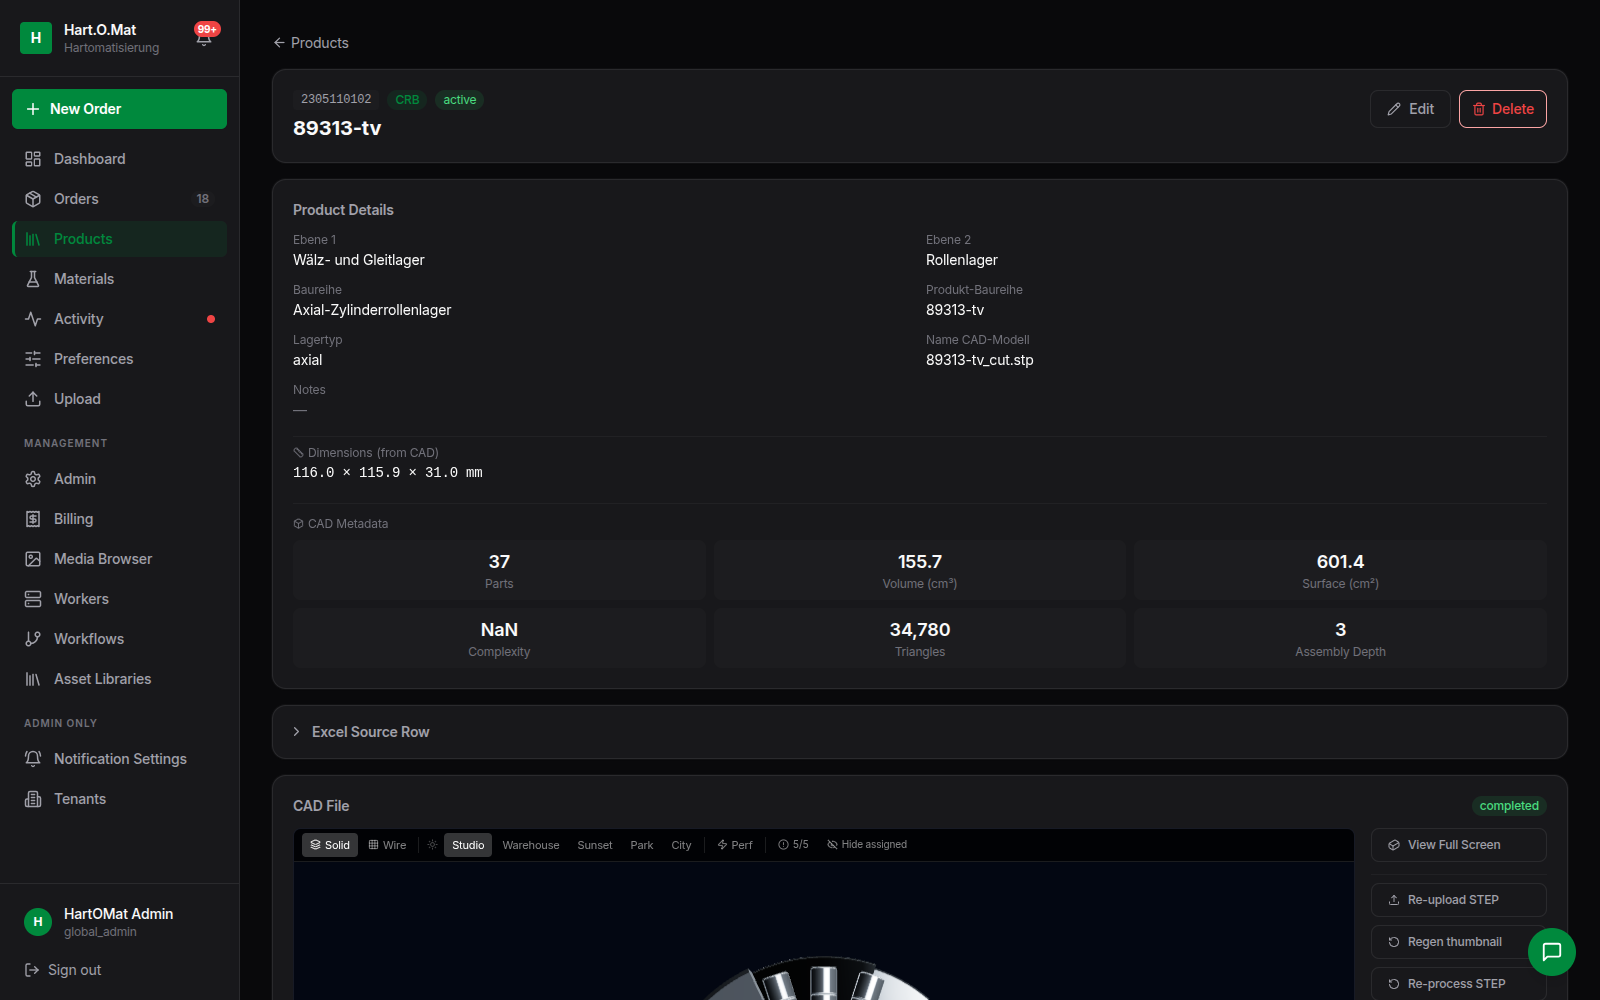
Task: Click the CRB tag badge
Action: point(407,100)
